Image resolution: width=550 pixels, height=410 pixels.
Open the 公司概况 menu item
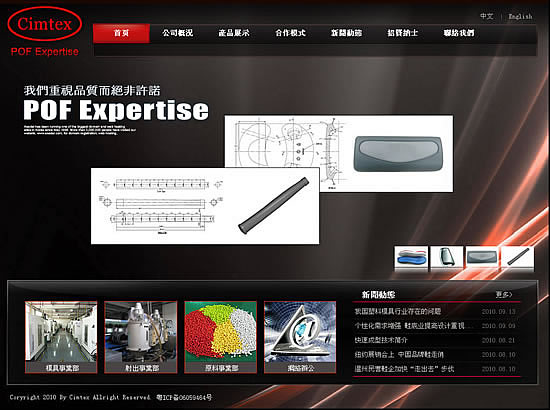177,33
